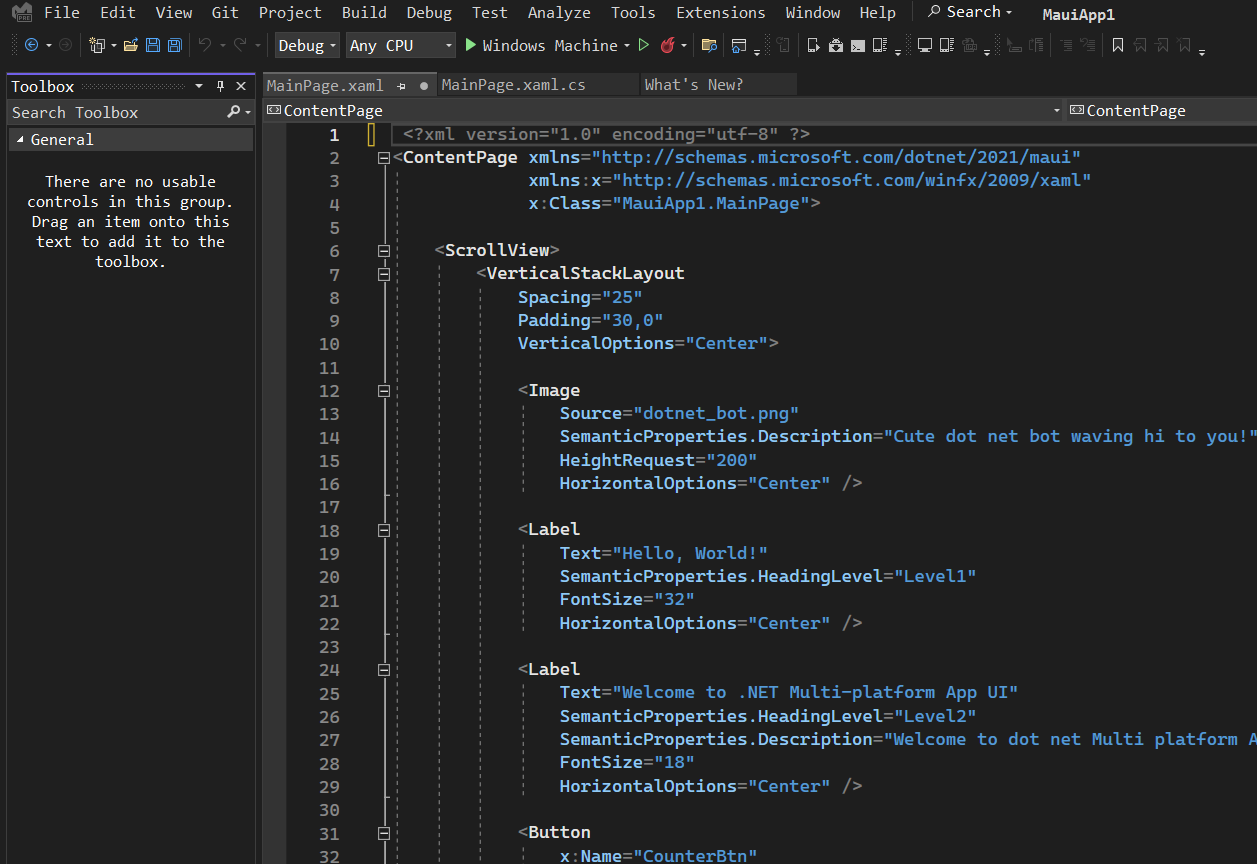Open the New Project dropdown arrow
This screenshot has width=1257, height=864.
point(114,46)
